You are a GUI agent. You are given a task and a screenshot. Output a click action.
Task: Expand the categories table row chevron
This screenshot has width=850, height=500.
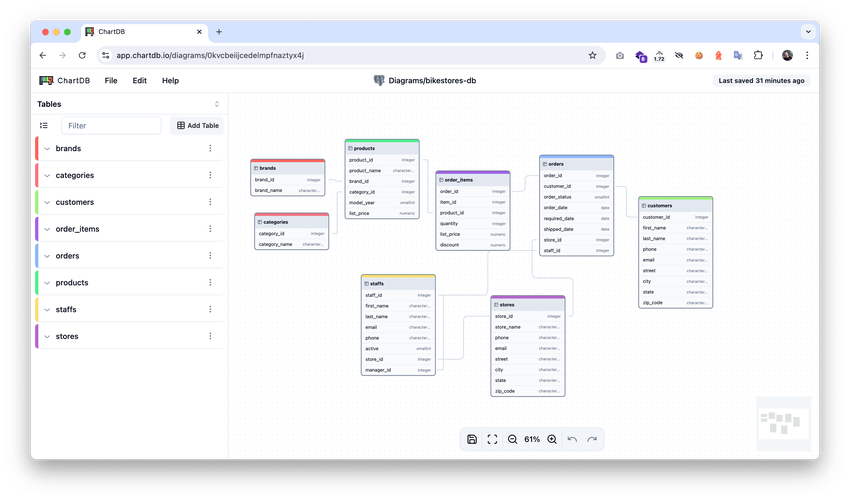(x=47, y=176)
